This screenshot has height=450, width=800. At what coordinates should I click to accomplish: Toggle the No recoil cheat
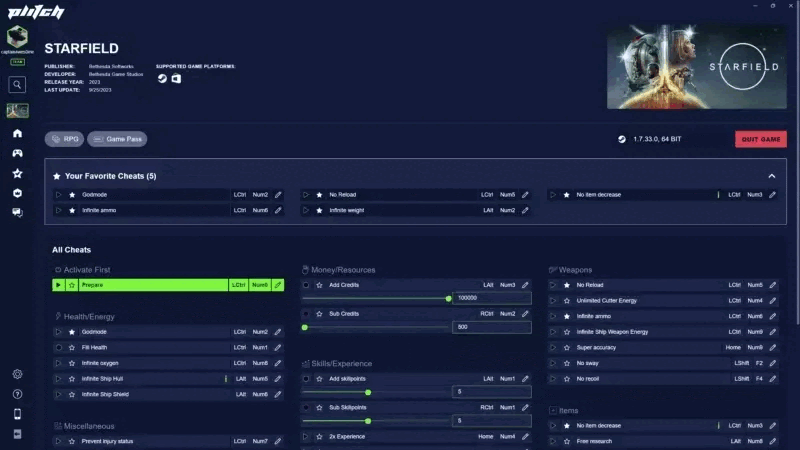click(x=553, y=379)
